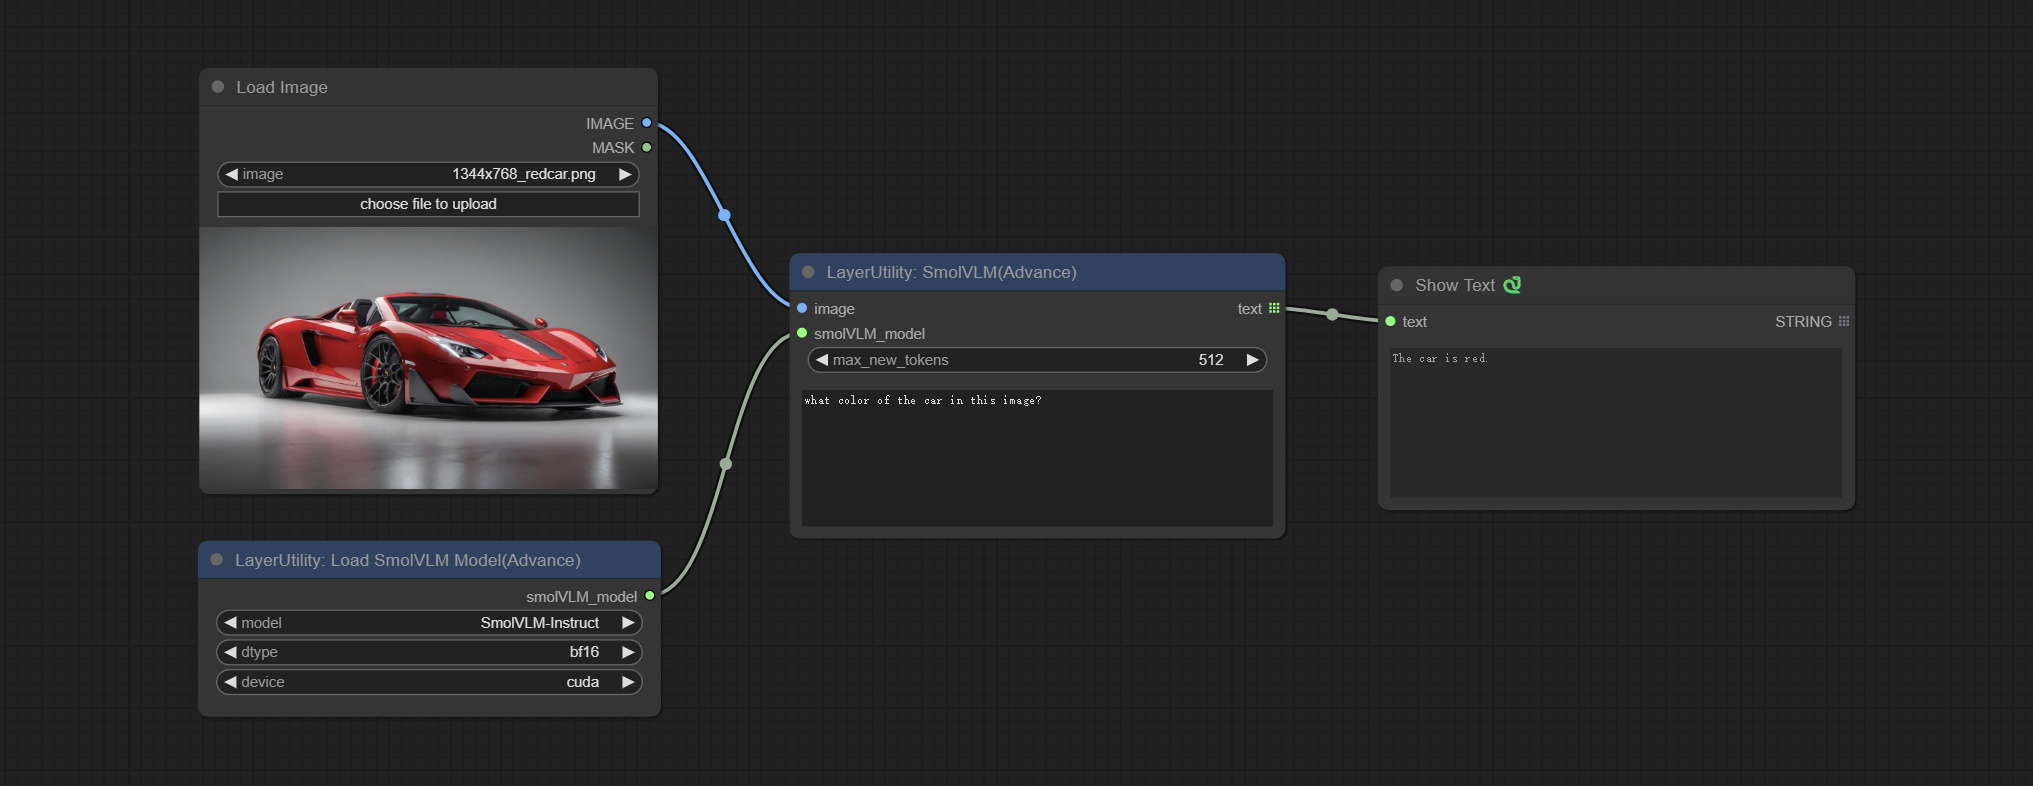Click the MASK output port on Load Image
This screenshot has height=786, width=2033.
pos(647,148)
